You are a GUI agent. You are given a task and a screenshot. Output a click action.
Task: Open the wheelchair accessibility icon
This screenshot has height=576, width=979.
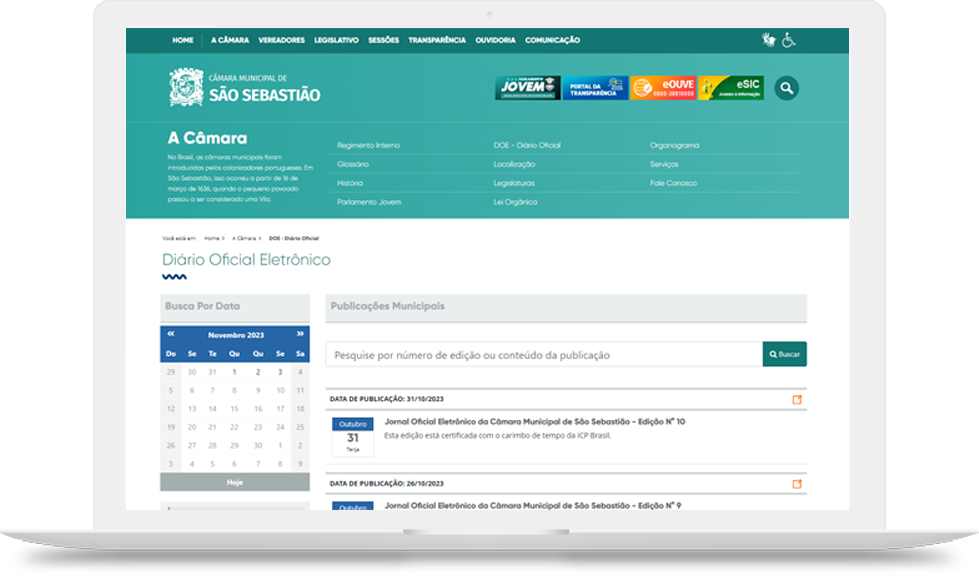pos(789,40)
